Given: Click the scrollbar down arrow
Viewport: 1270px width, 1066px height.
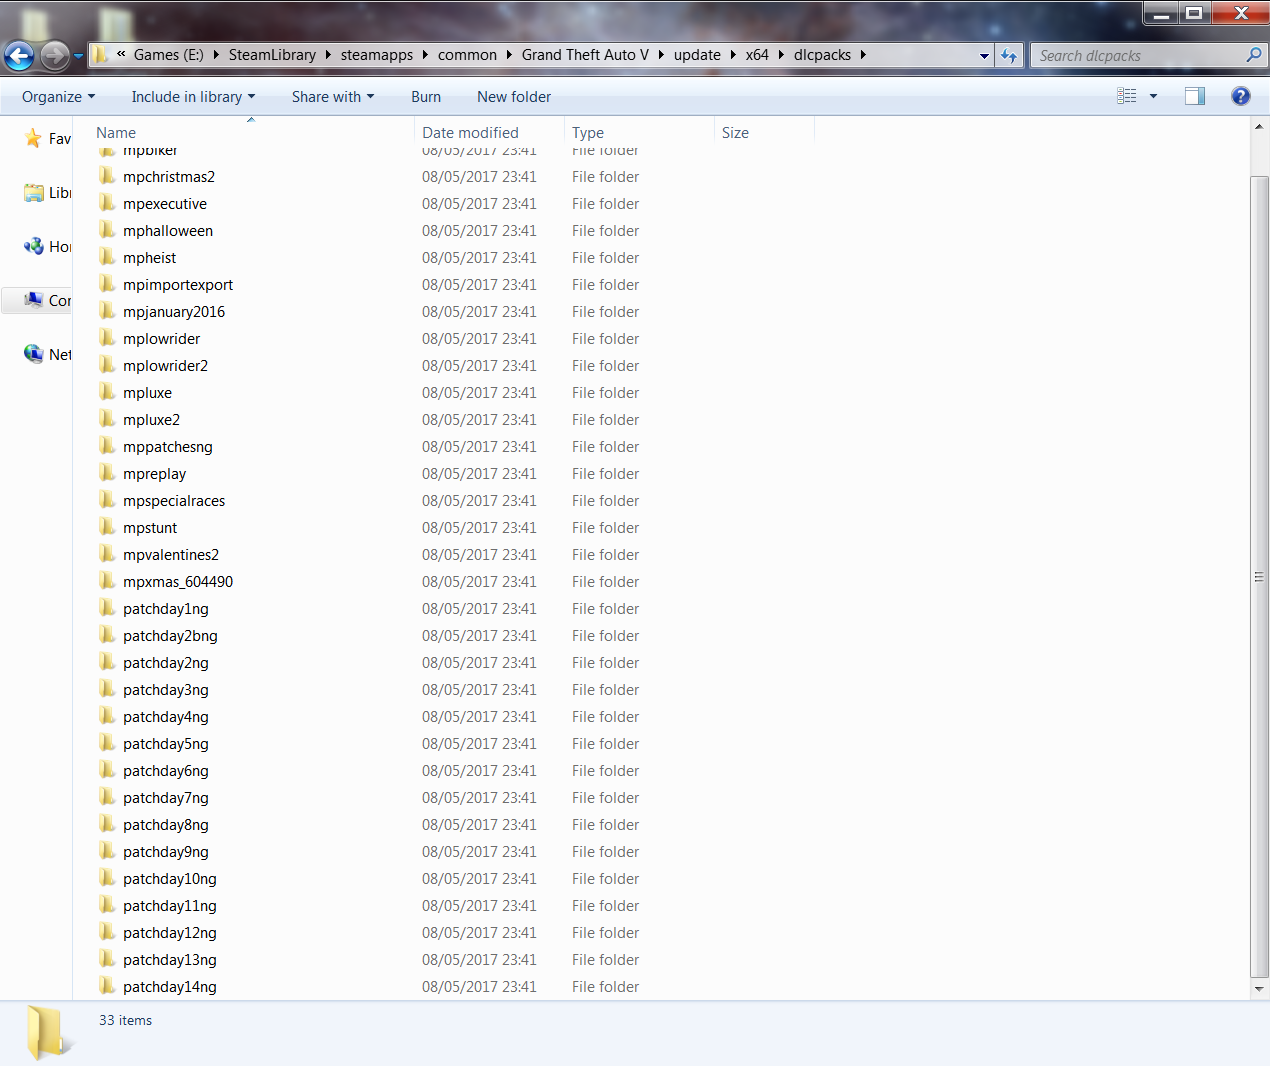Looking at the screenshot, I should [x=1259, y=989].
